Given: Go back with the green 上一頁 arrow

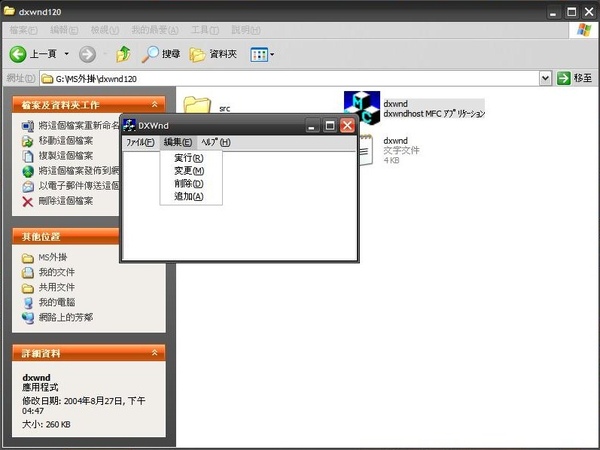Looking at the screenshot, I should (x=18, y=54).
